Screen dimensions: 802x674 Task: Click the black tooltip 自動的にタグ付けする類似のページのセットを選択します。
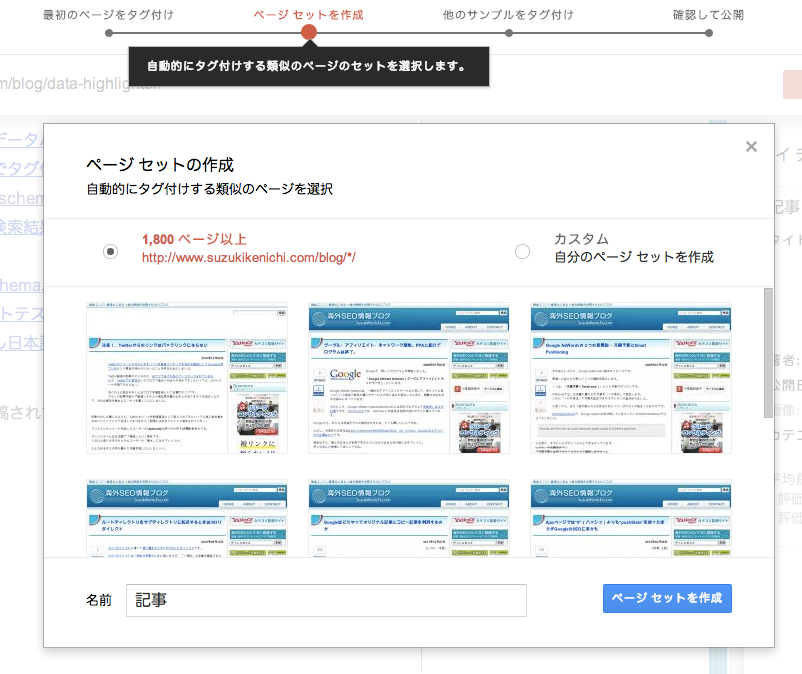[309, 66]
